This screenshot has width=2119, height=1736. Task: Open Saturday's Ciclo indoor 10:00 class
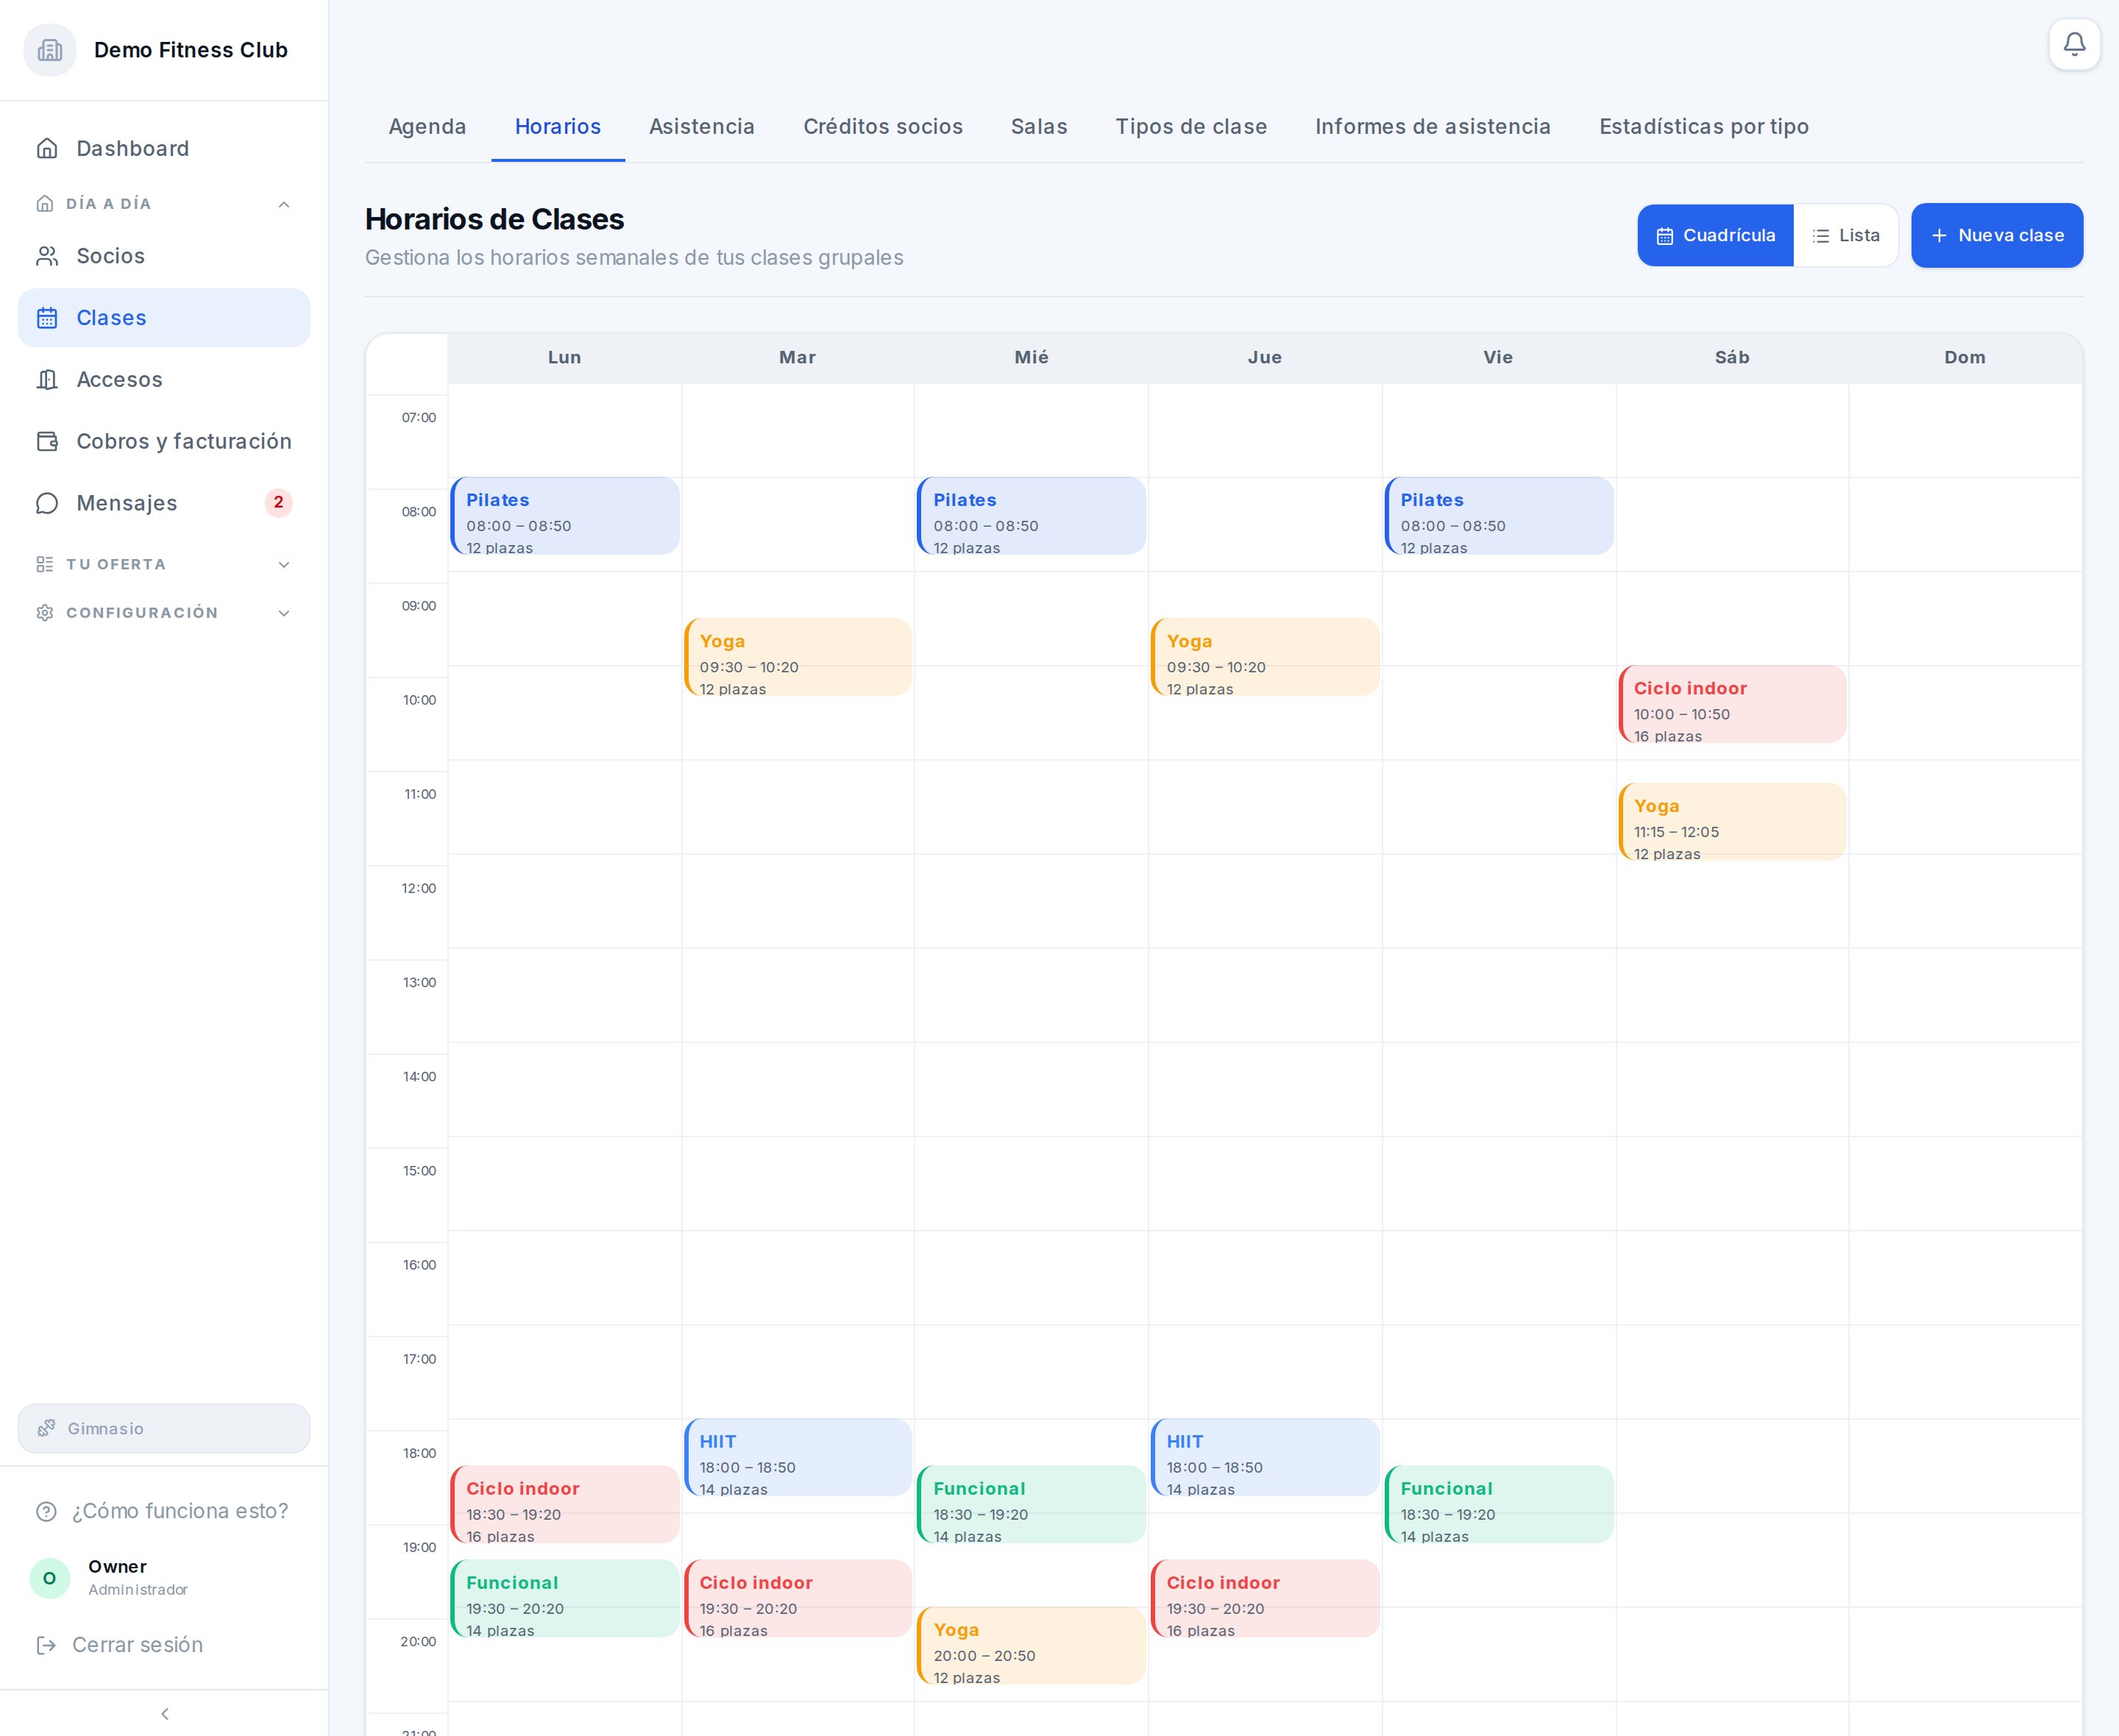[1732, 704]
